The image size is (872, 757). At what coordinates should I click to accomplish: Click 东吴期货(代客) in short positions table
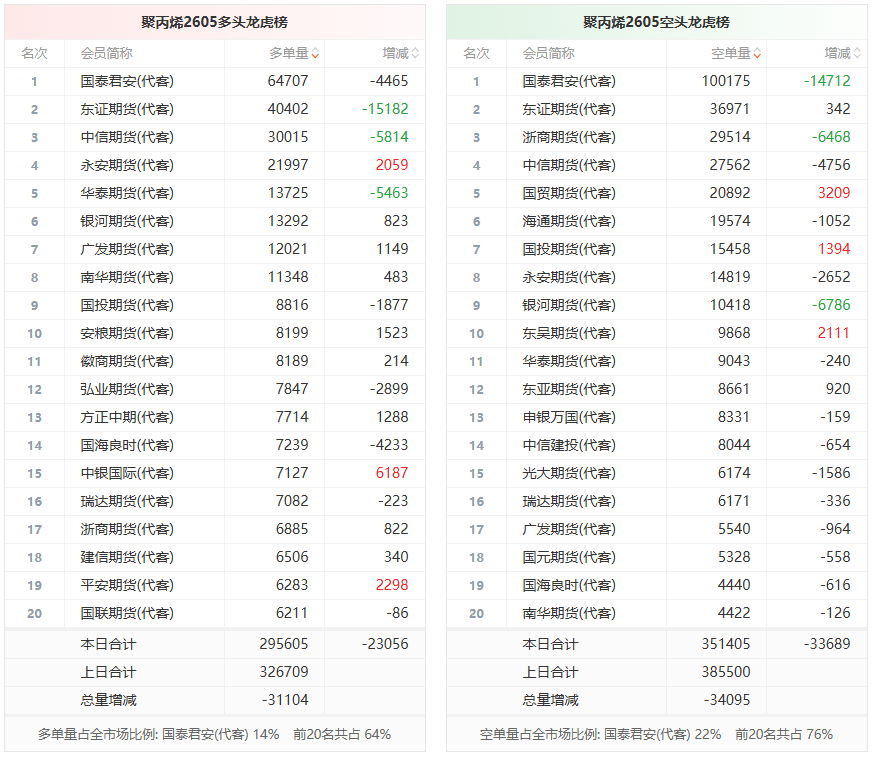[x=569, y=333]
